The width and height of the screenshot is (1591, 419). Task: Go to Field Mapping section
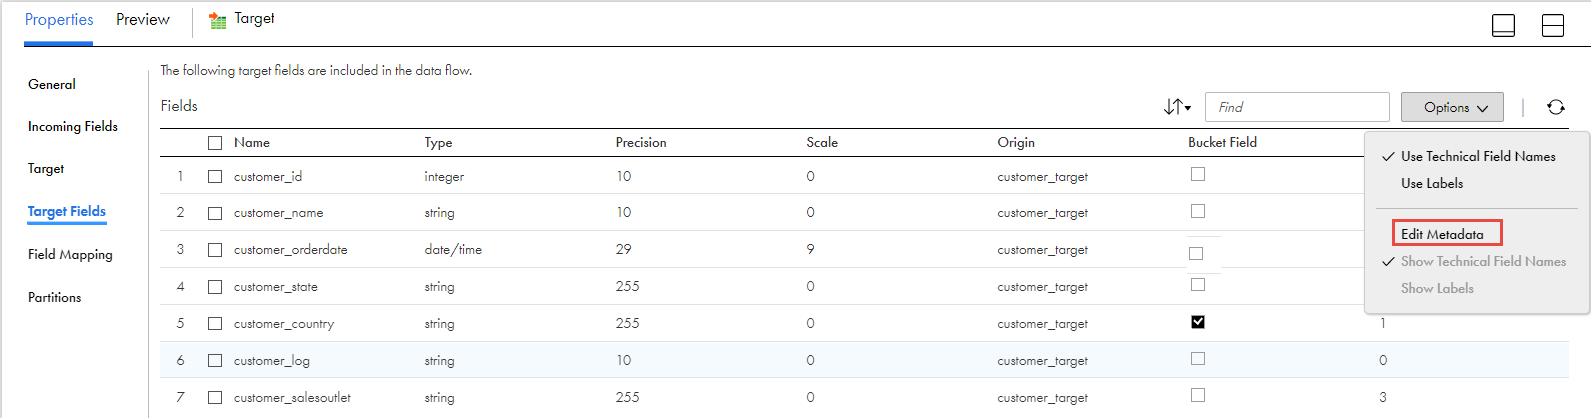coord(70,255)
